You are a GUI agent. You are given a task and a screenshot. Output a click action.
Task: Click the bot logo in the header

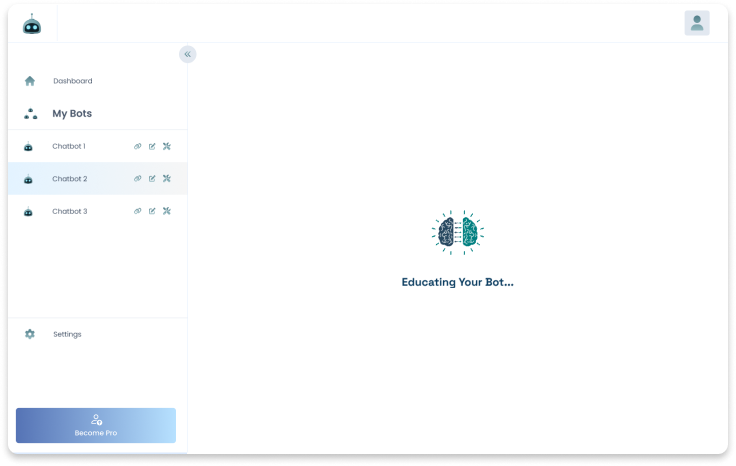32,25
